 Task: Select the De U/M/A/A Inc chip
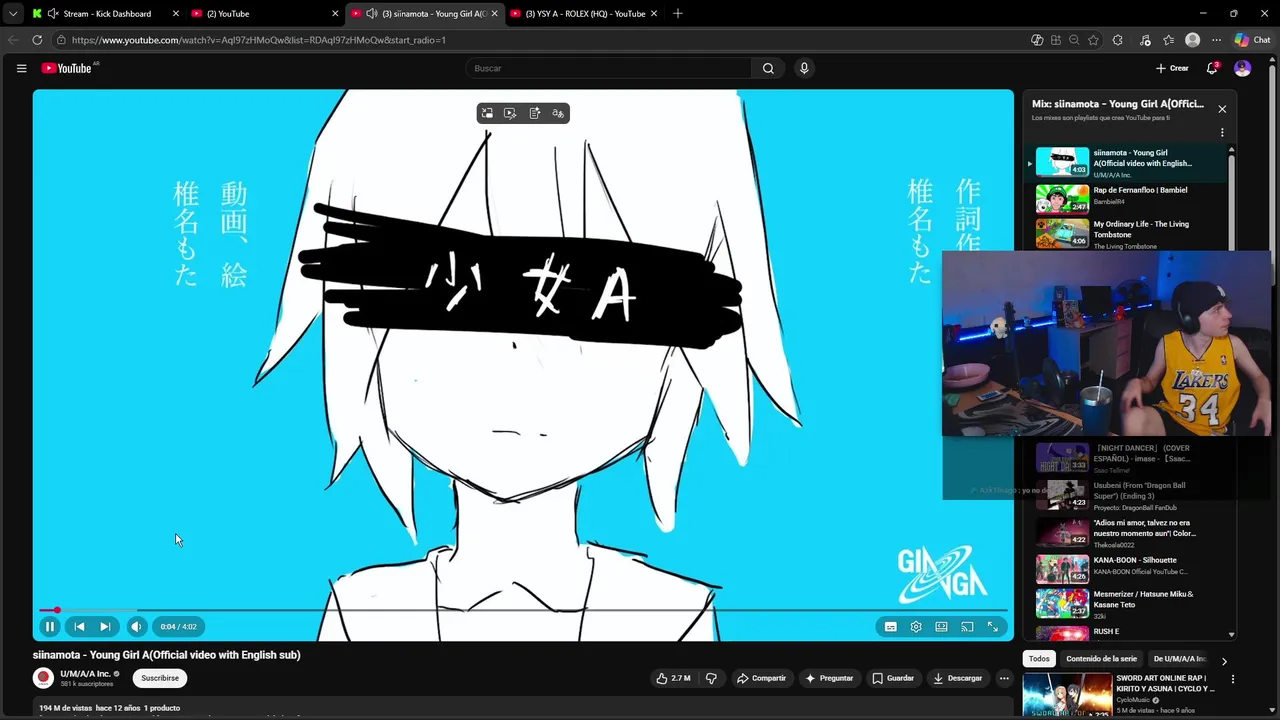1179,659
